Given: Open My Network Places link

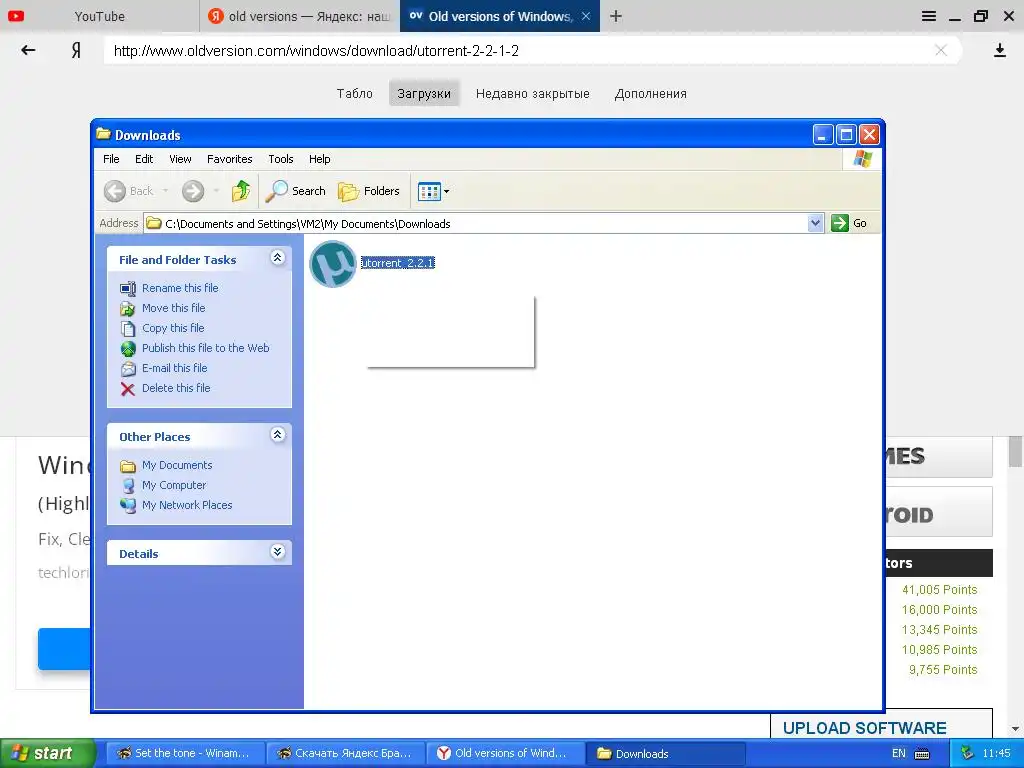Looking at the screenshot, I should pyautogui.click(x=187, y=505).
